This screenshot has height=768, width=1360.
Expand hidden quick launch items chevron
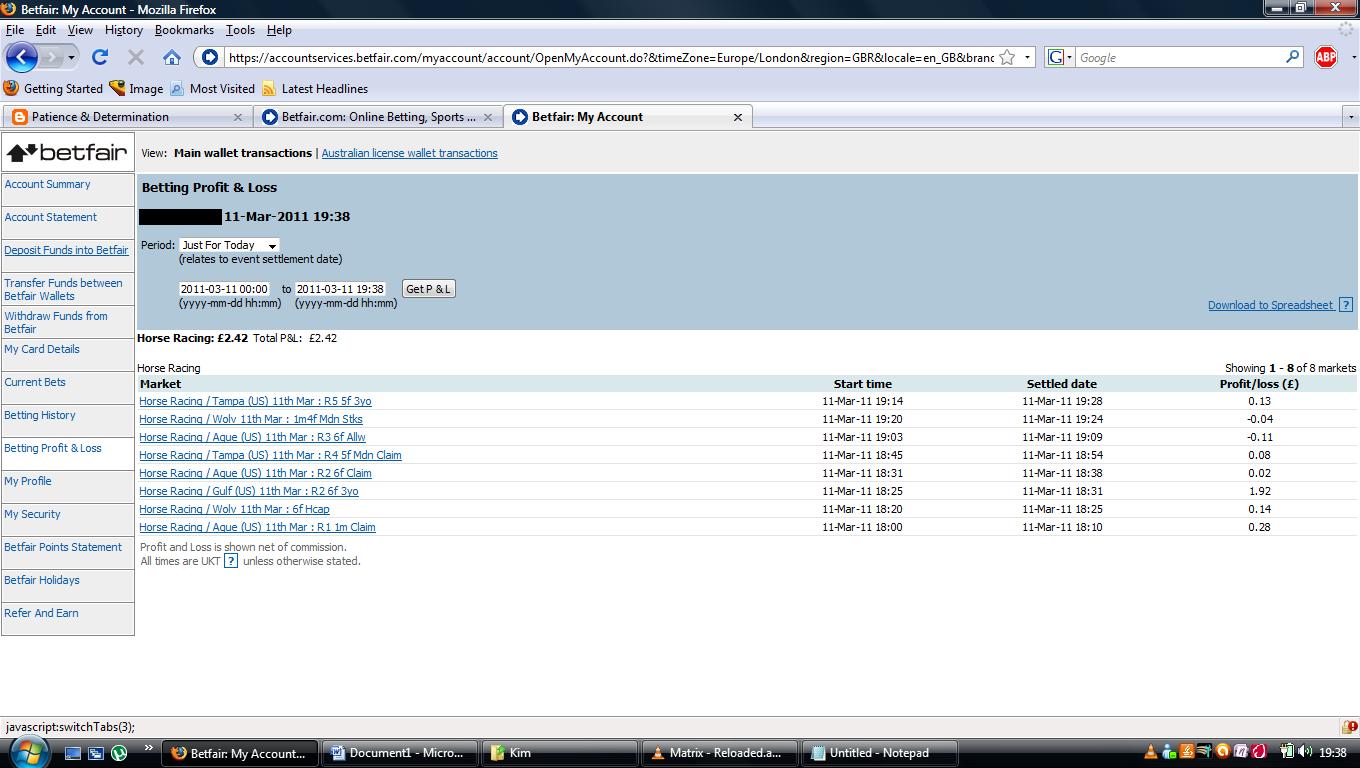tap(149, 748)
